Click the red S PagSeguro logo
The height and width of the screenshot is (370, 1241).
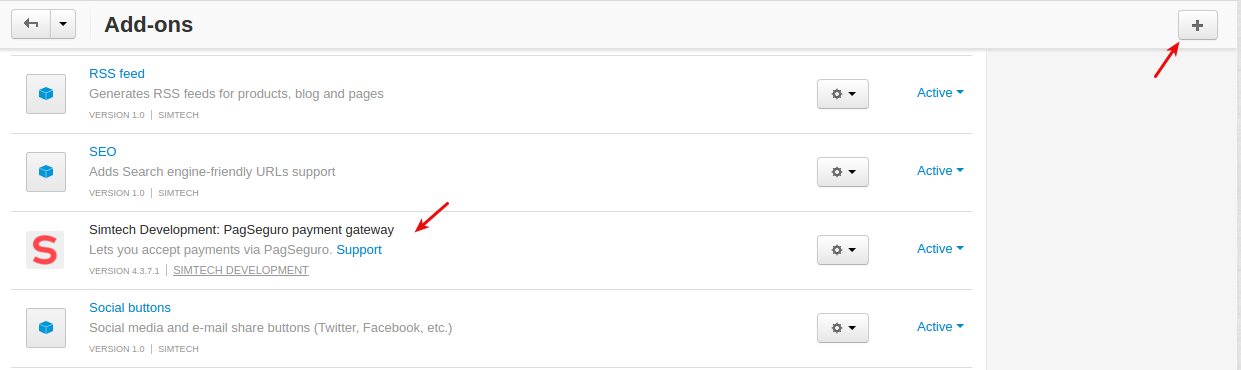[45, 249]
